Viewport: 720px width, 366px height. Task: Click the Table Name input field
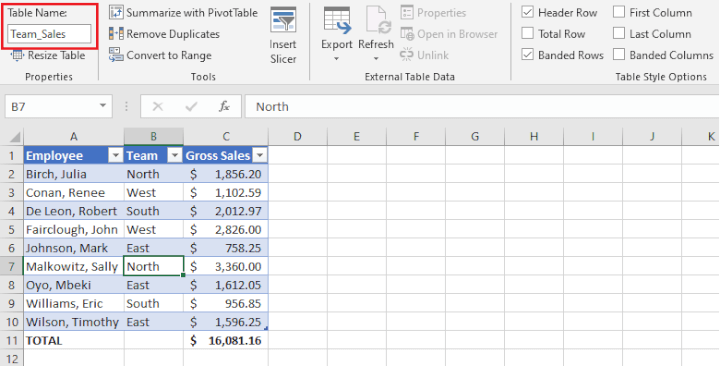click(49, 34)
